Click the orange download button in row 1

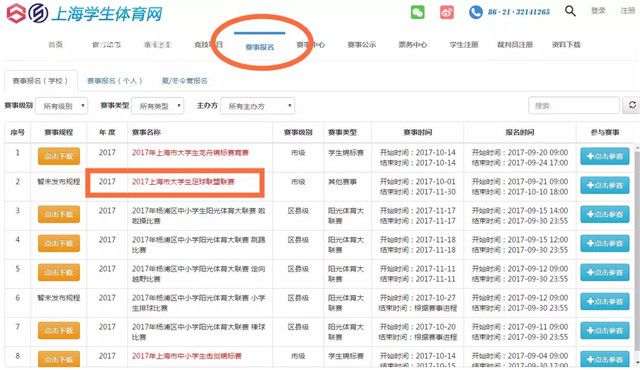(59, 156)
